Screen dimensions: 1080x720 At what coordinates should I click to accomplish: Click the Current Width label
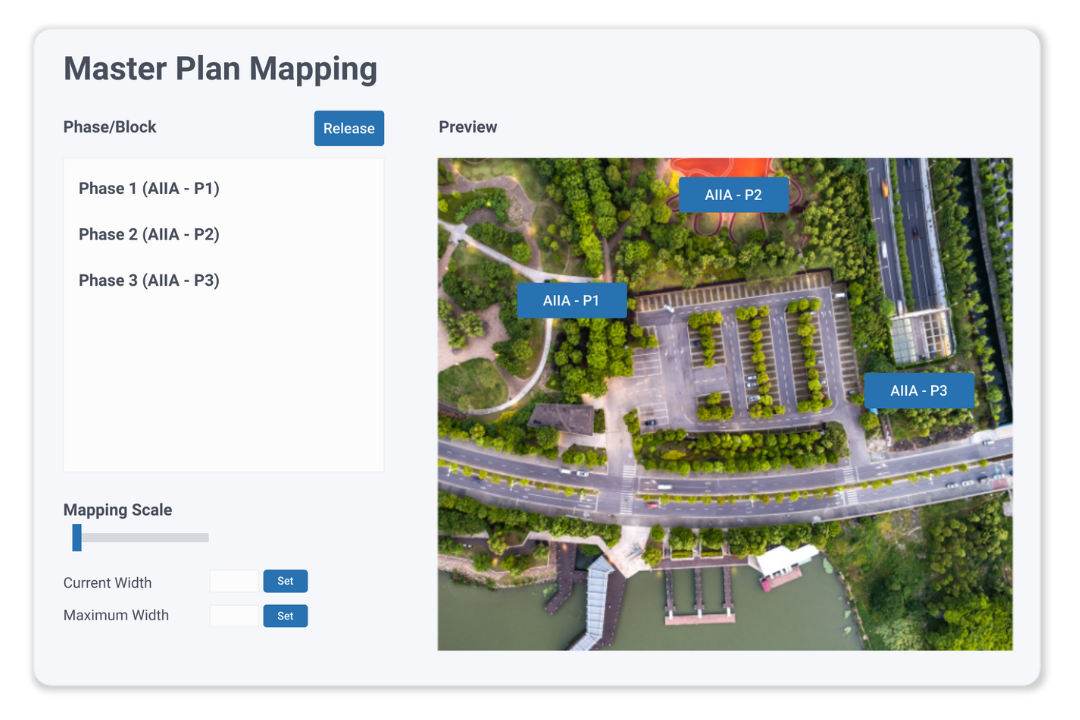click(107, 583)
